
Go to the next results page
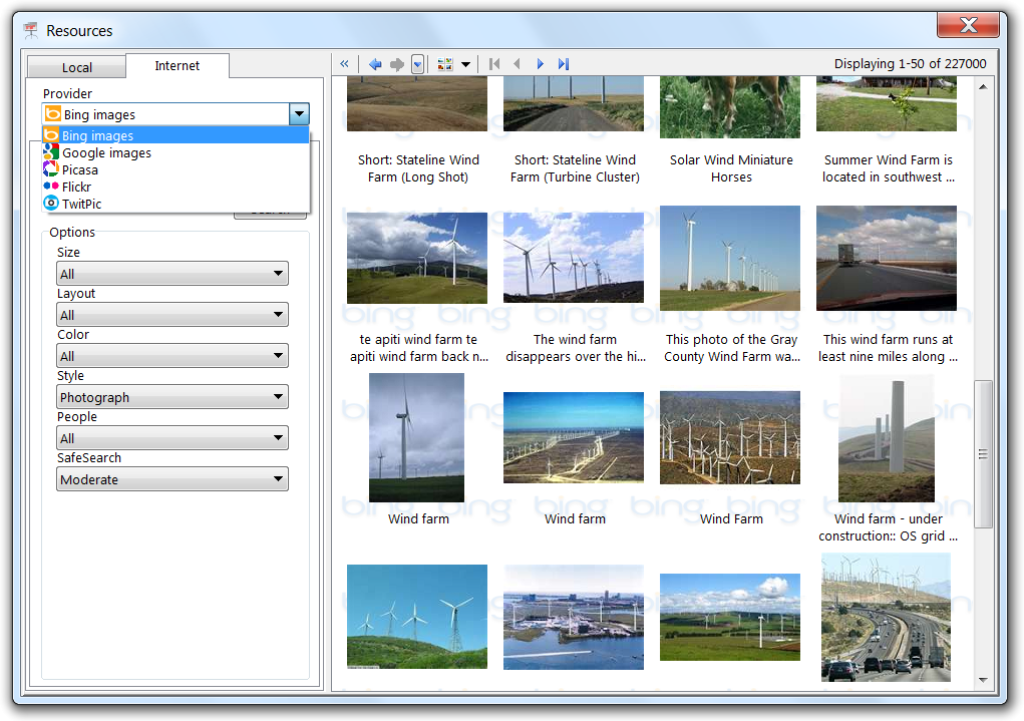[539, 64]
